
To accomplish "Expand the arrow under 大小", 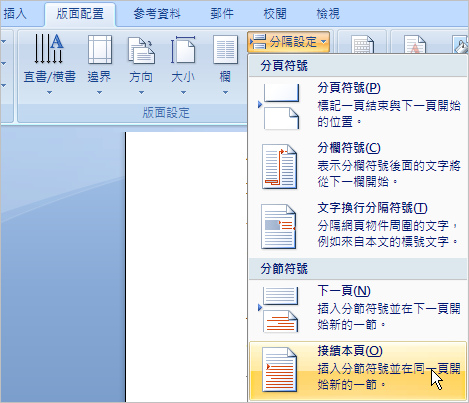I will pyautogui.click(x=183, y=92).
